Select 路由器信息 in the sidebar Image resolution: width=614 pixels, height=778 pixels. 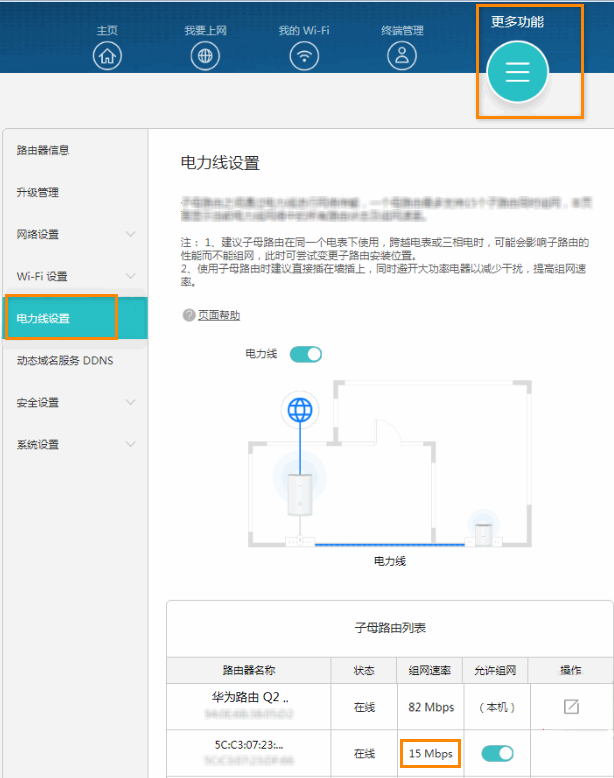click(43, 150)
